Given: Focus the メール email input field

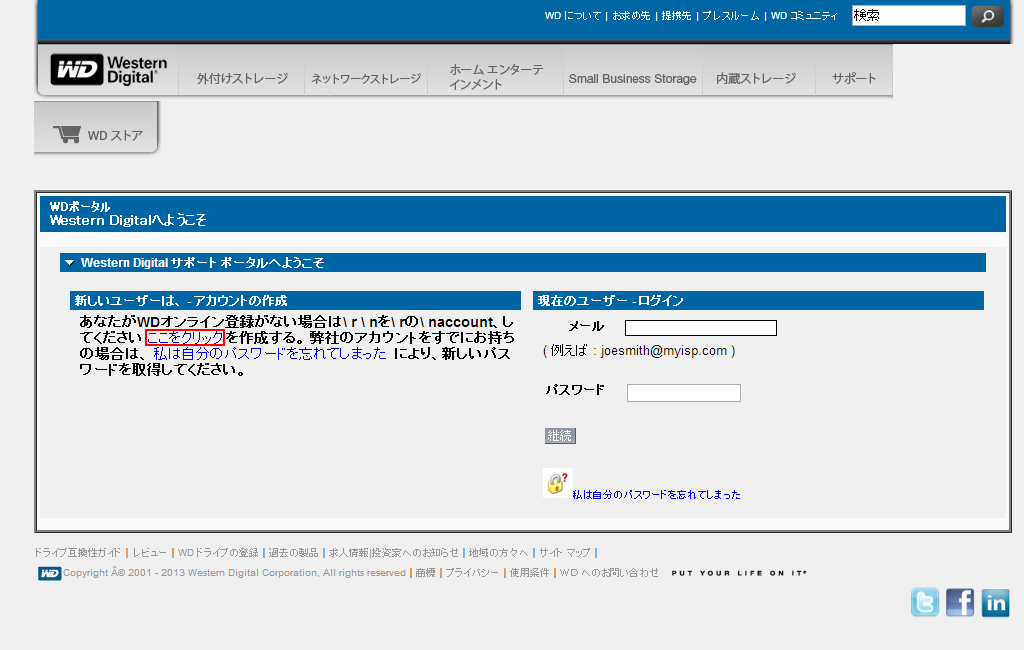Looking at the screenshot, I should pos(701,328).
